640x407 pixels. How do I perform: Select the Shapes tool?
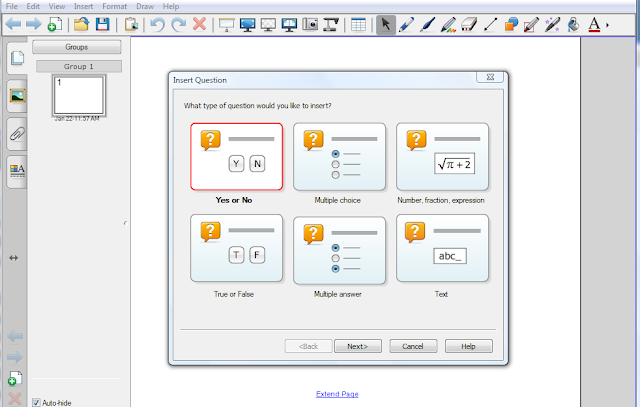click(x=511, y=24)
